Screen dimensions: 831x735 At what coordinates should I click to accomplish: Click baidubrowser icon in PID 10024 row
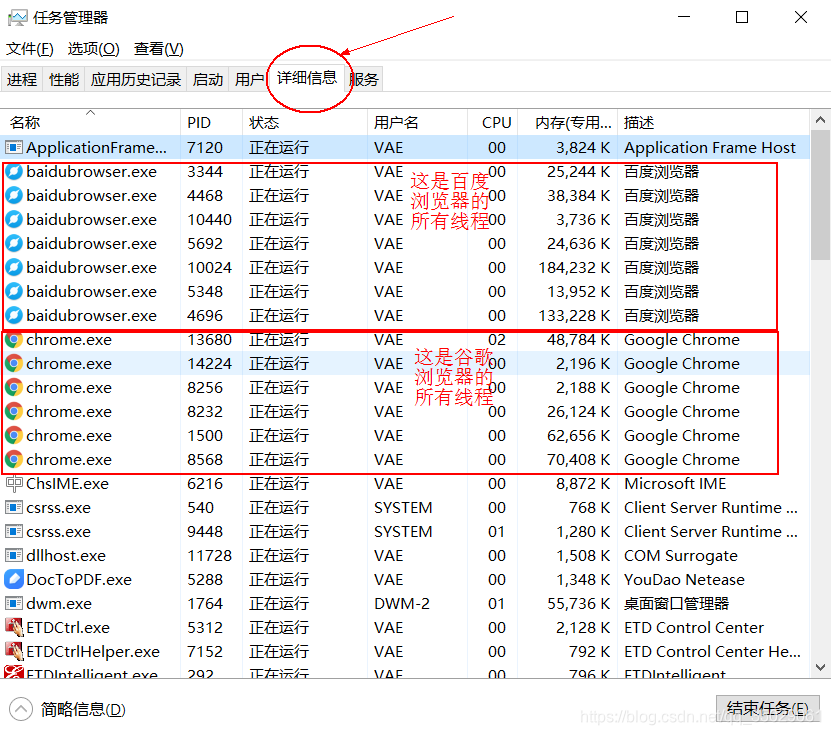click(14, 268)
